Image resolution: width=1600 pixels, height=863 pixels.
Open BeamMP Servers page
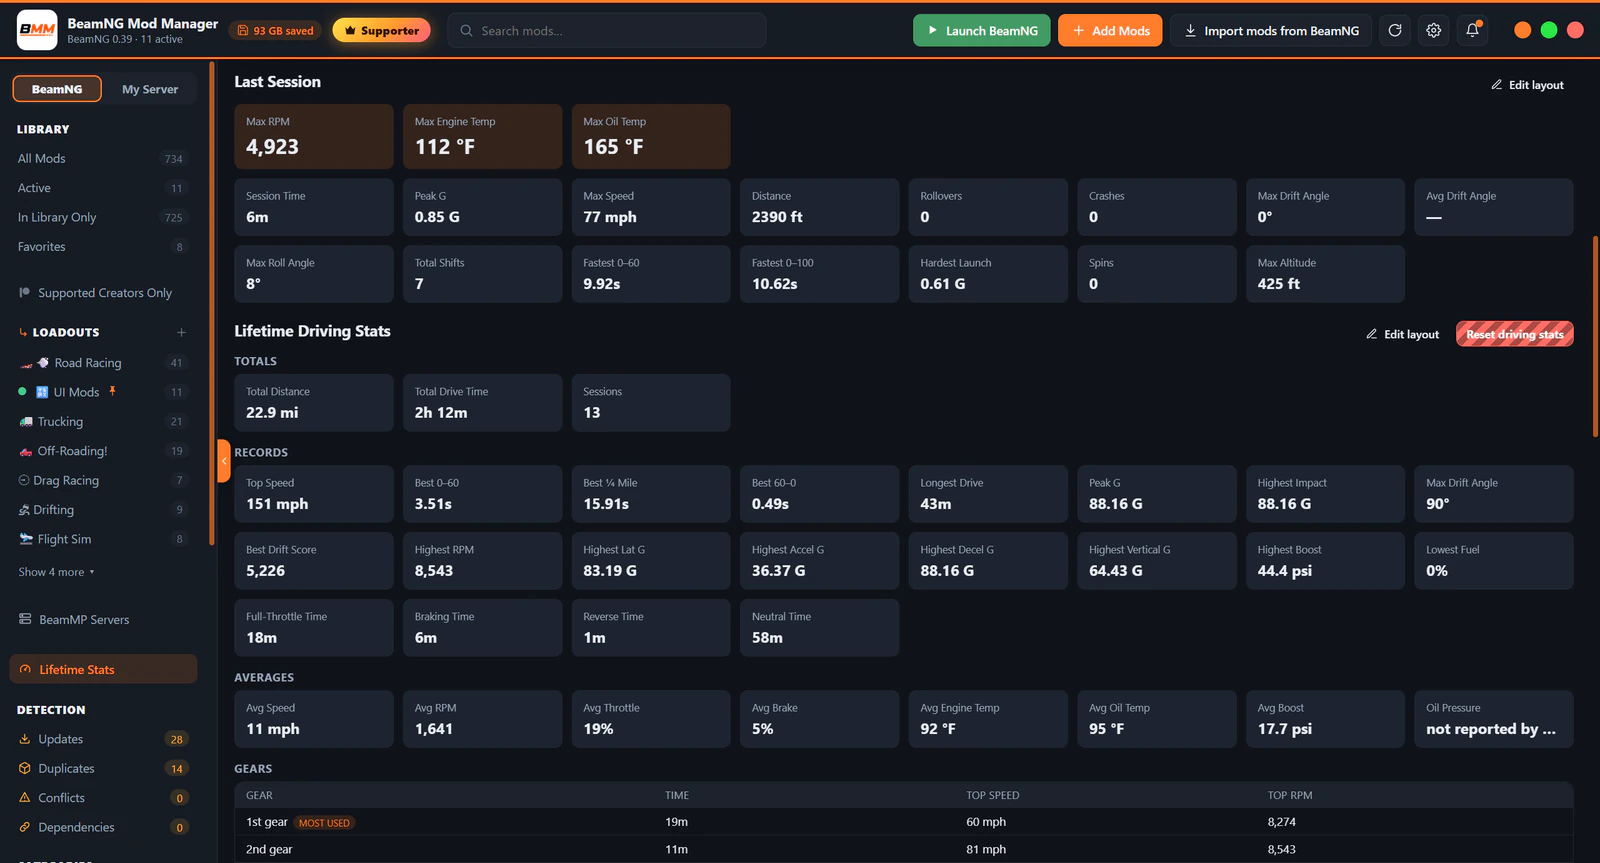pyautogui.click(x=102, y=620)
